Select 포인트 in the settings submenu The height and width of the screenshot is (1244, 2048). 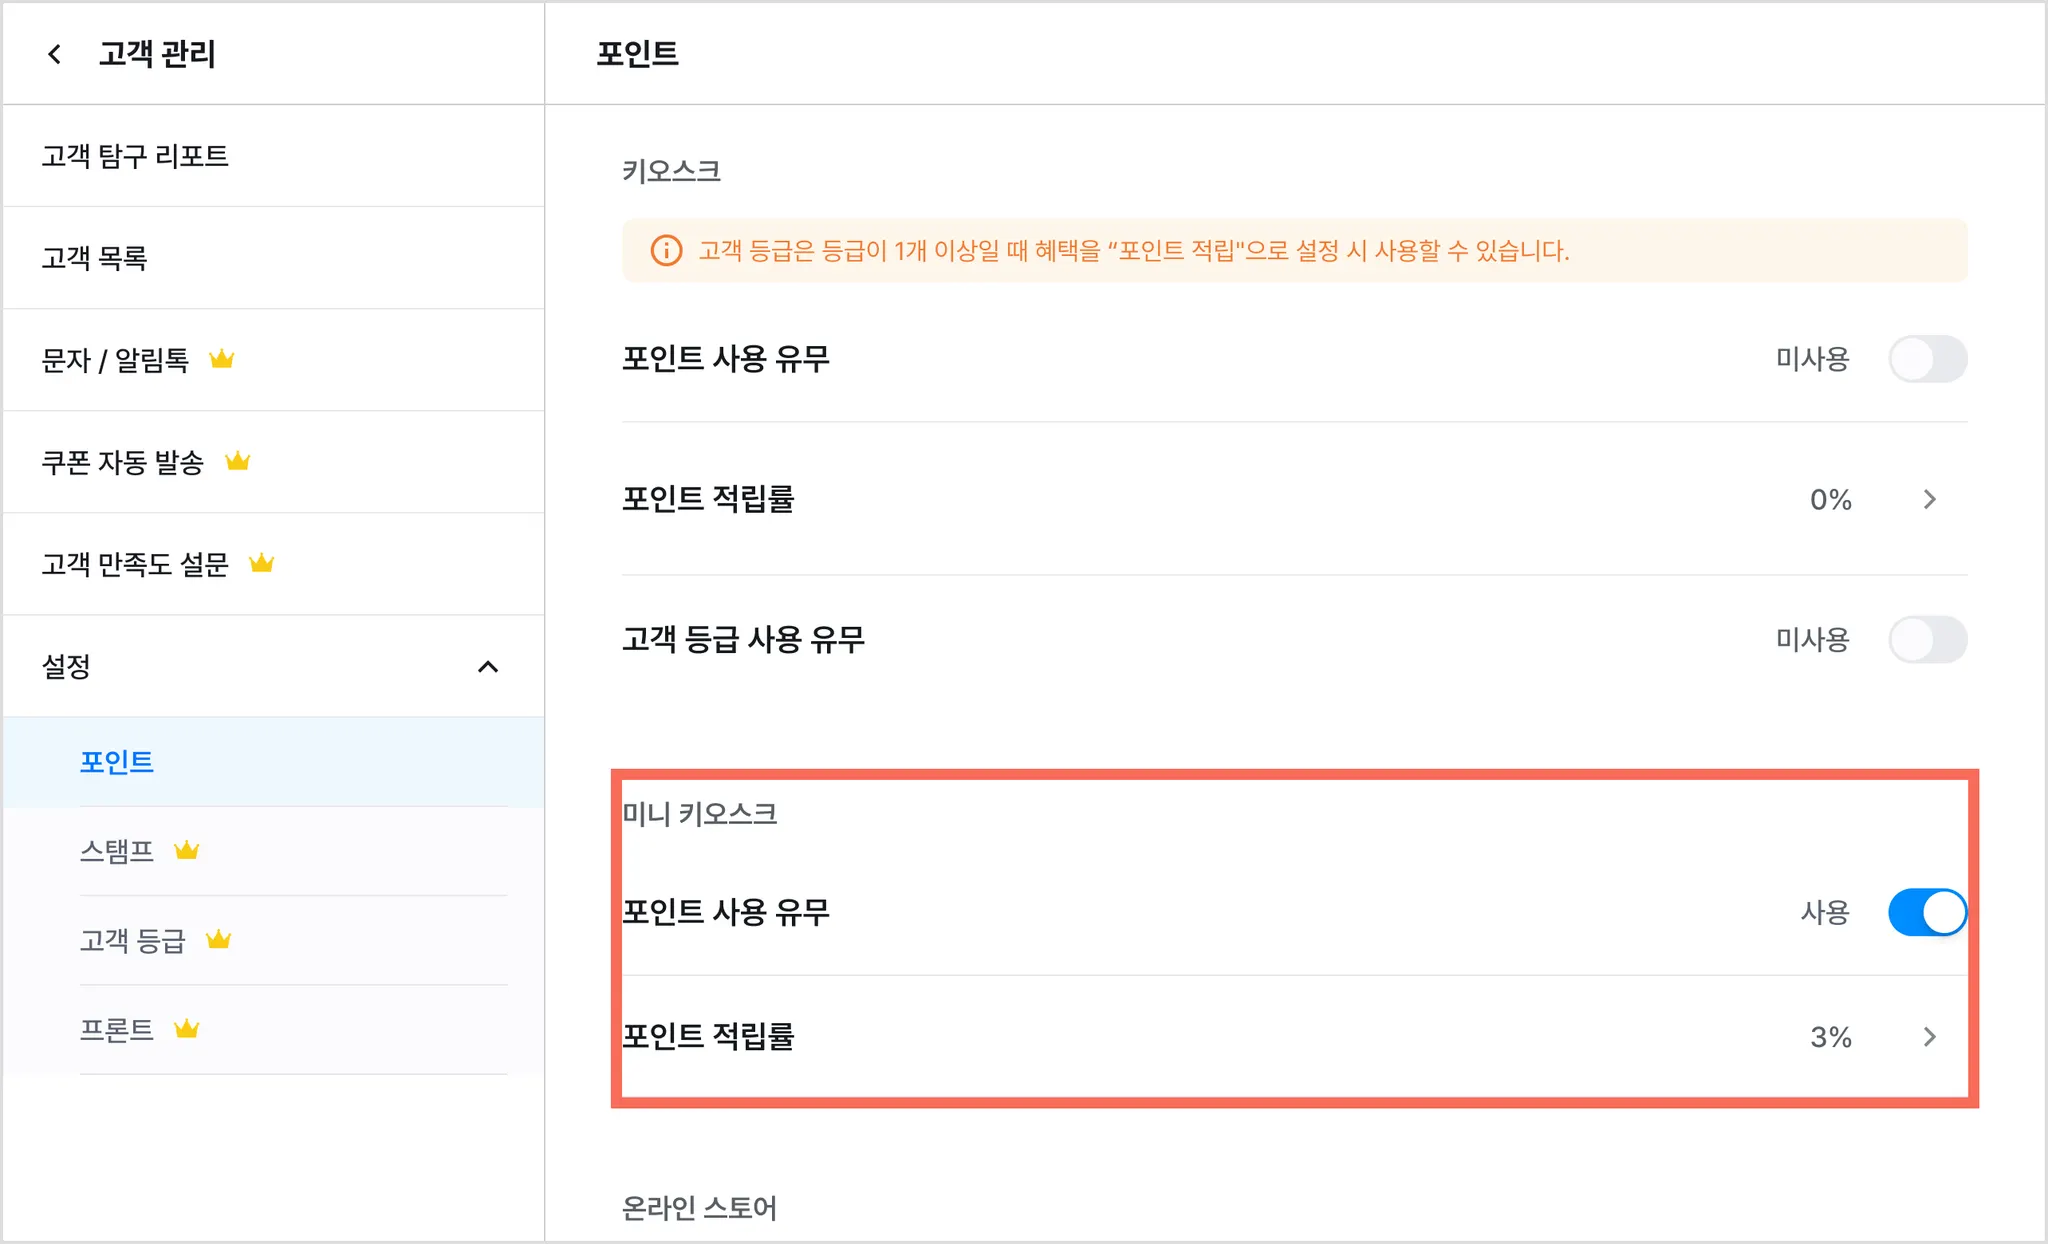pos(117,762)
